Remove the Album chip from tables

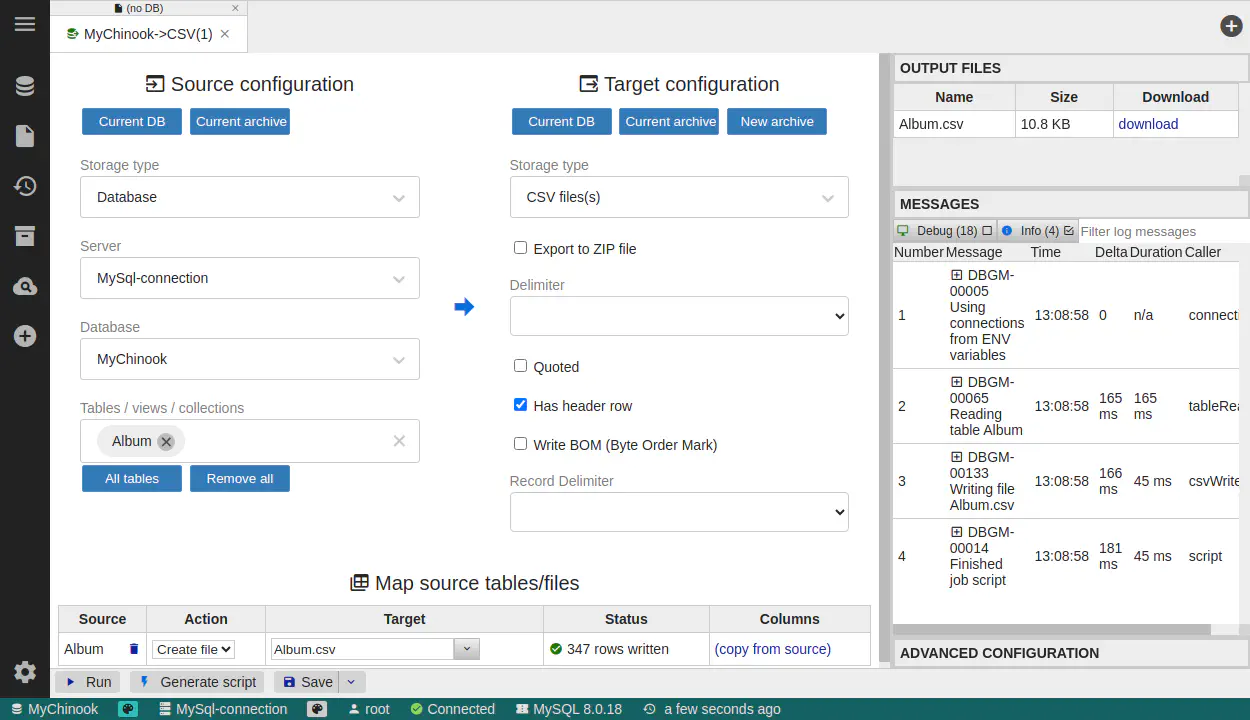point(166,442)
